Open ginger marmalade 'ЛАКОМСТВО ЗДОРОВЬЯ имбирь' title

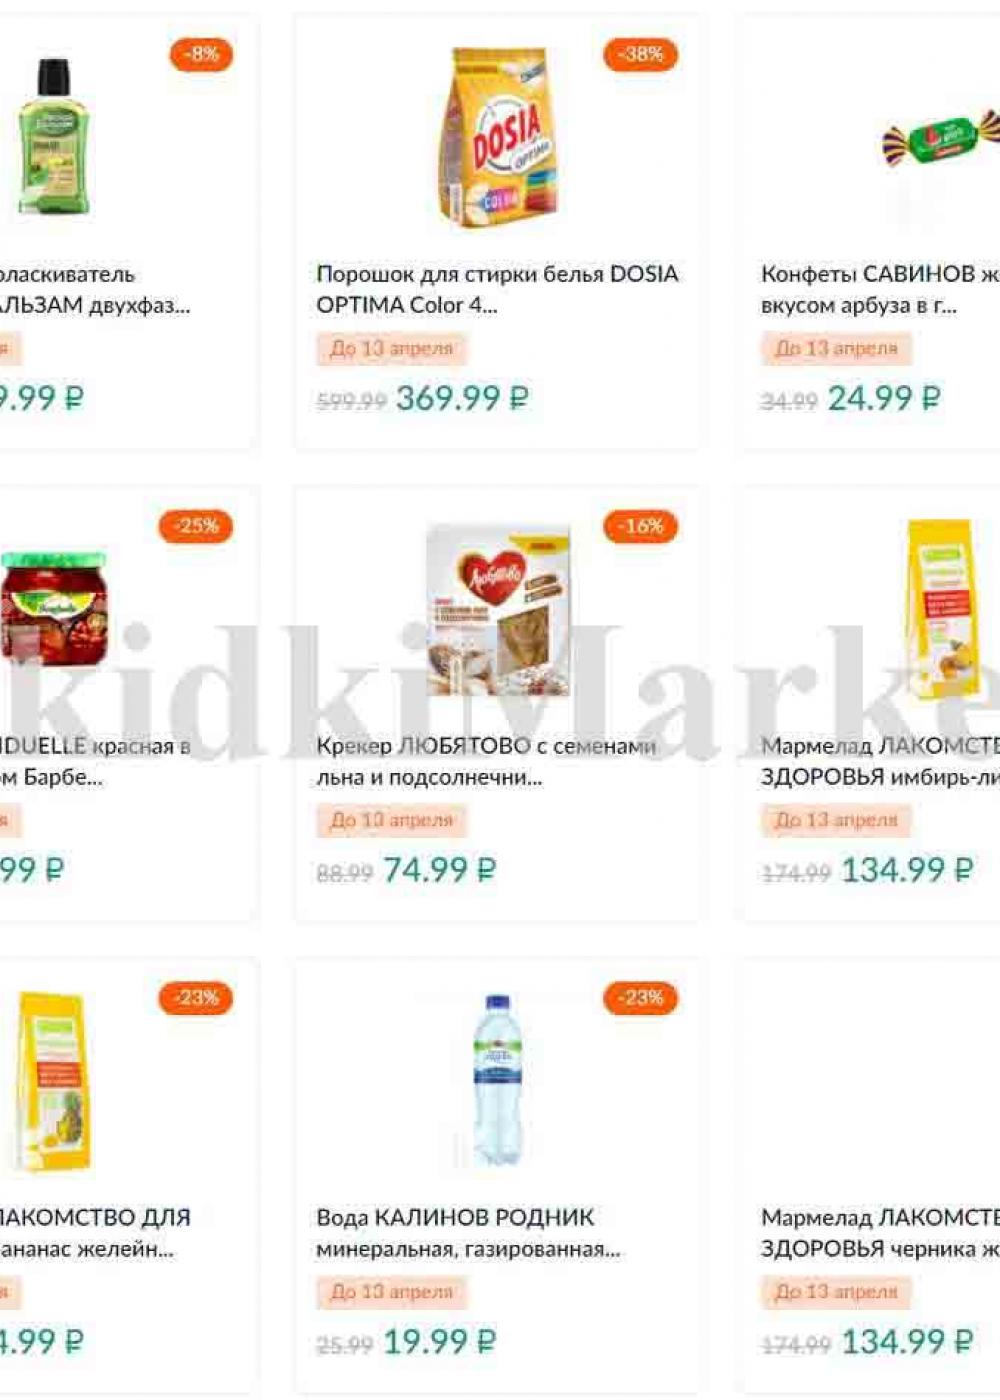click(x=880, y=761)
